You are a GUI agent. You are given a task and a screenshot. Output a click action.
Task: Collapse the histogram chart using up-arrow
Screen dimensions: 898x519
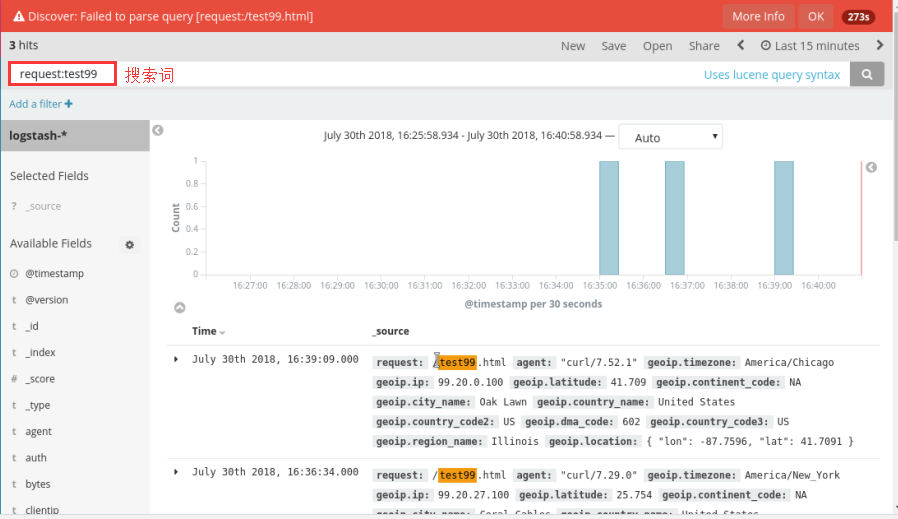coord(180,308)
